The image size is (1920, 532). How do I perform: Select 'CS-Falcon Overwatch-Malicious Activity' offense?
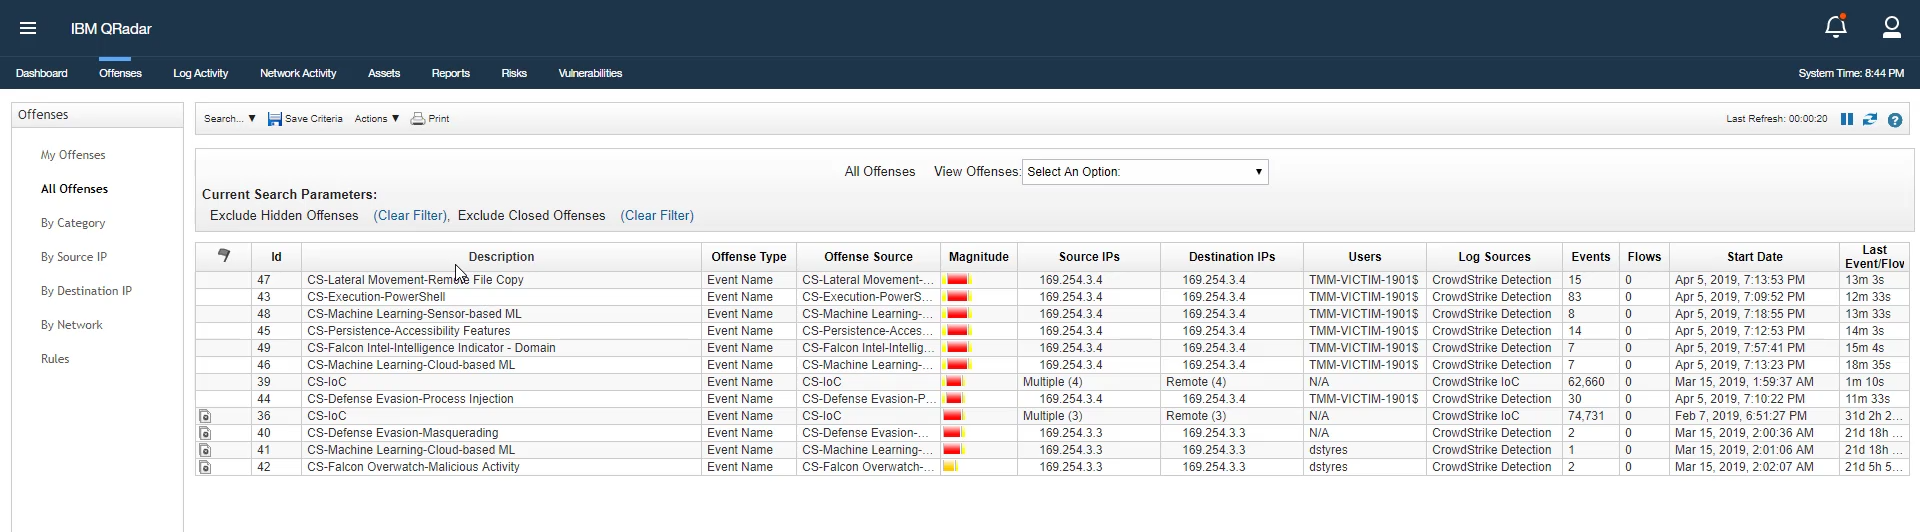(413, 467)
